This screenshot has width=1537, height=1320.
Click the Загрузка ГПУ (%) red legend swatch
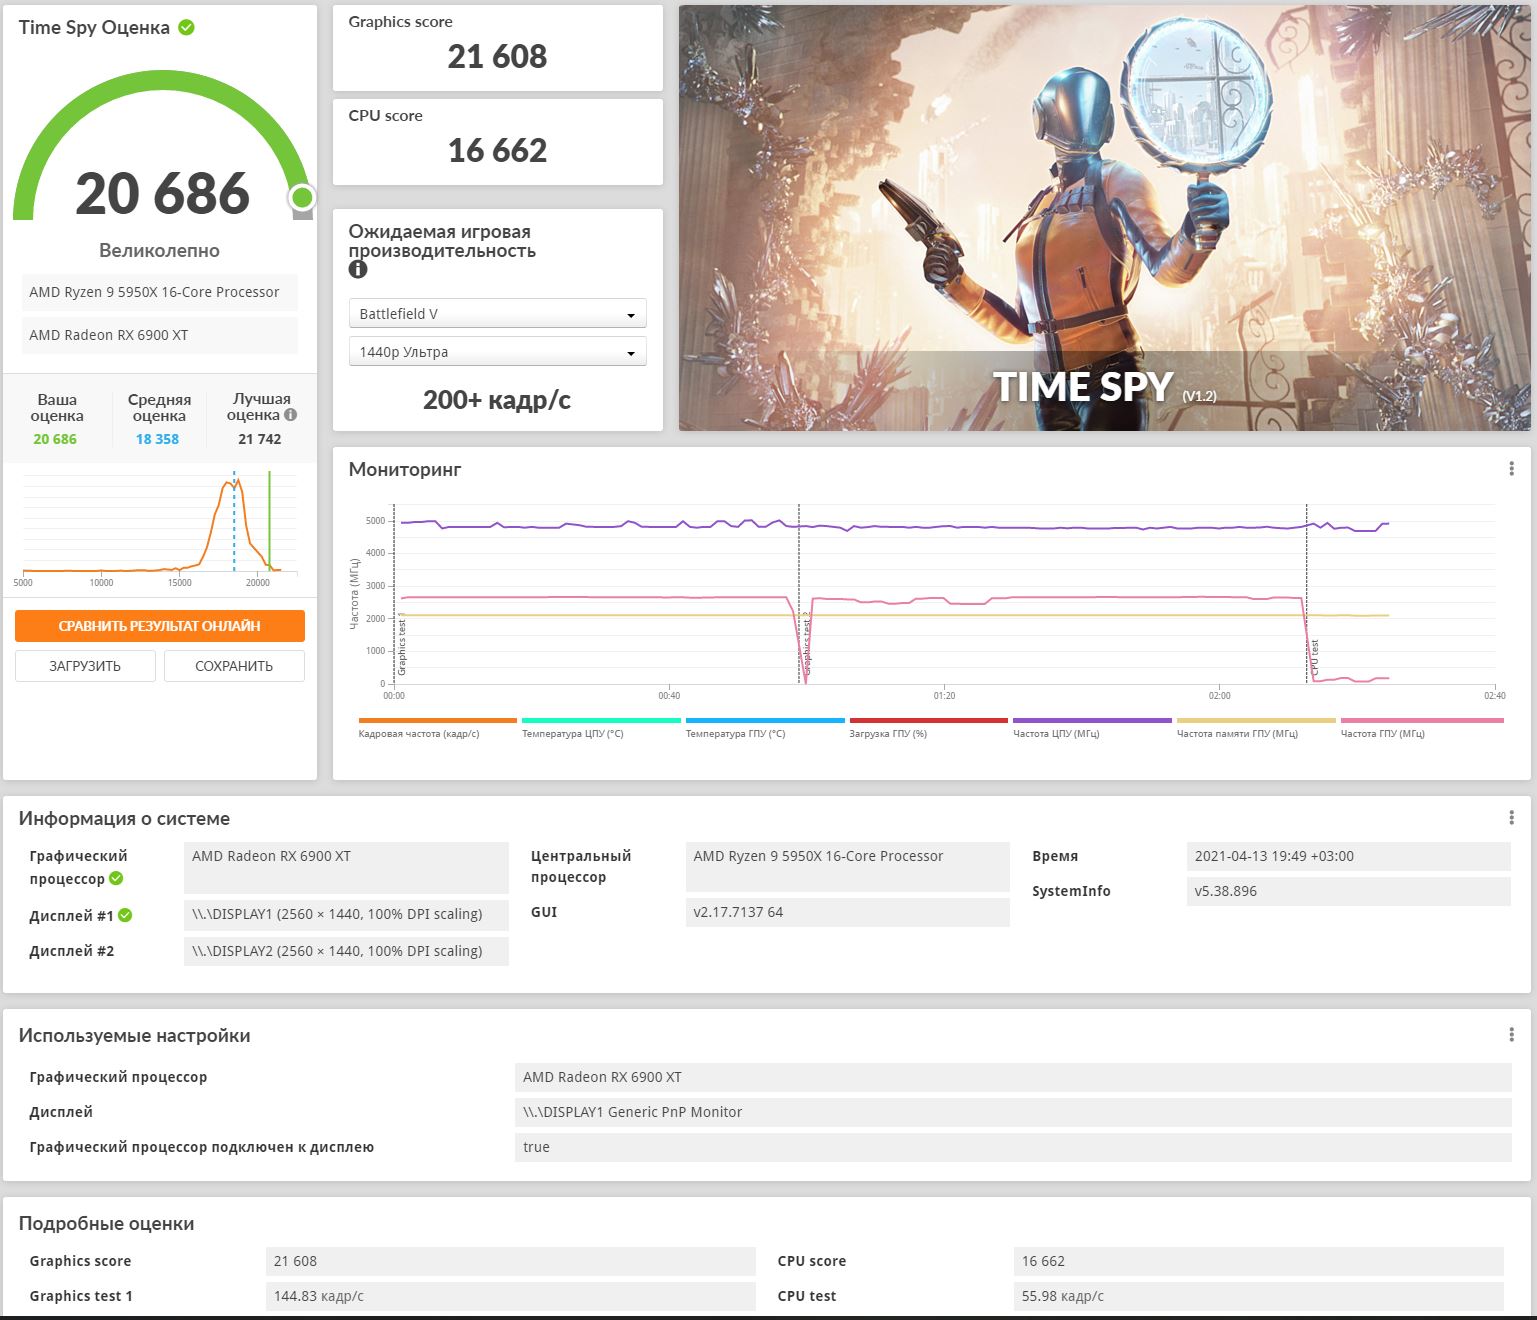tap(928, 720)
